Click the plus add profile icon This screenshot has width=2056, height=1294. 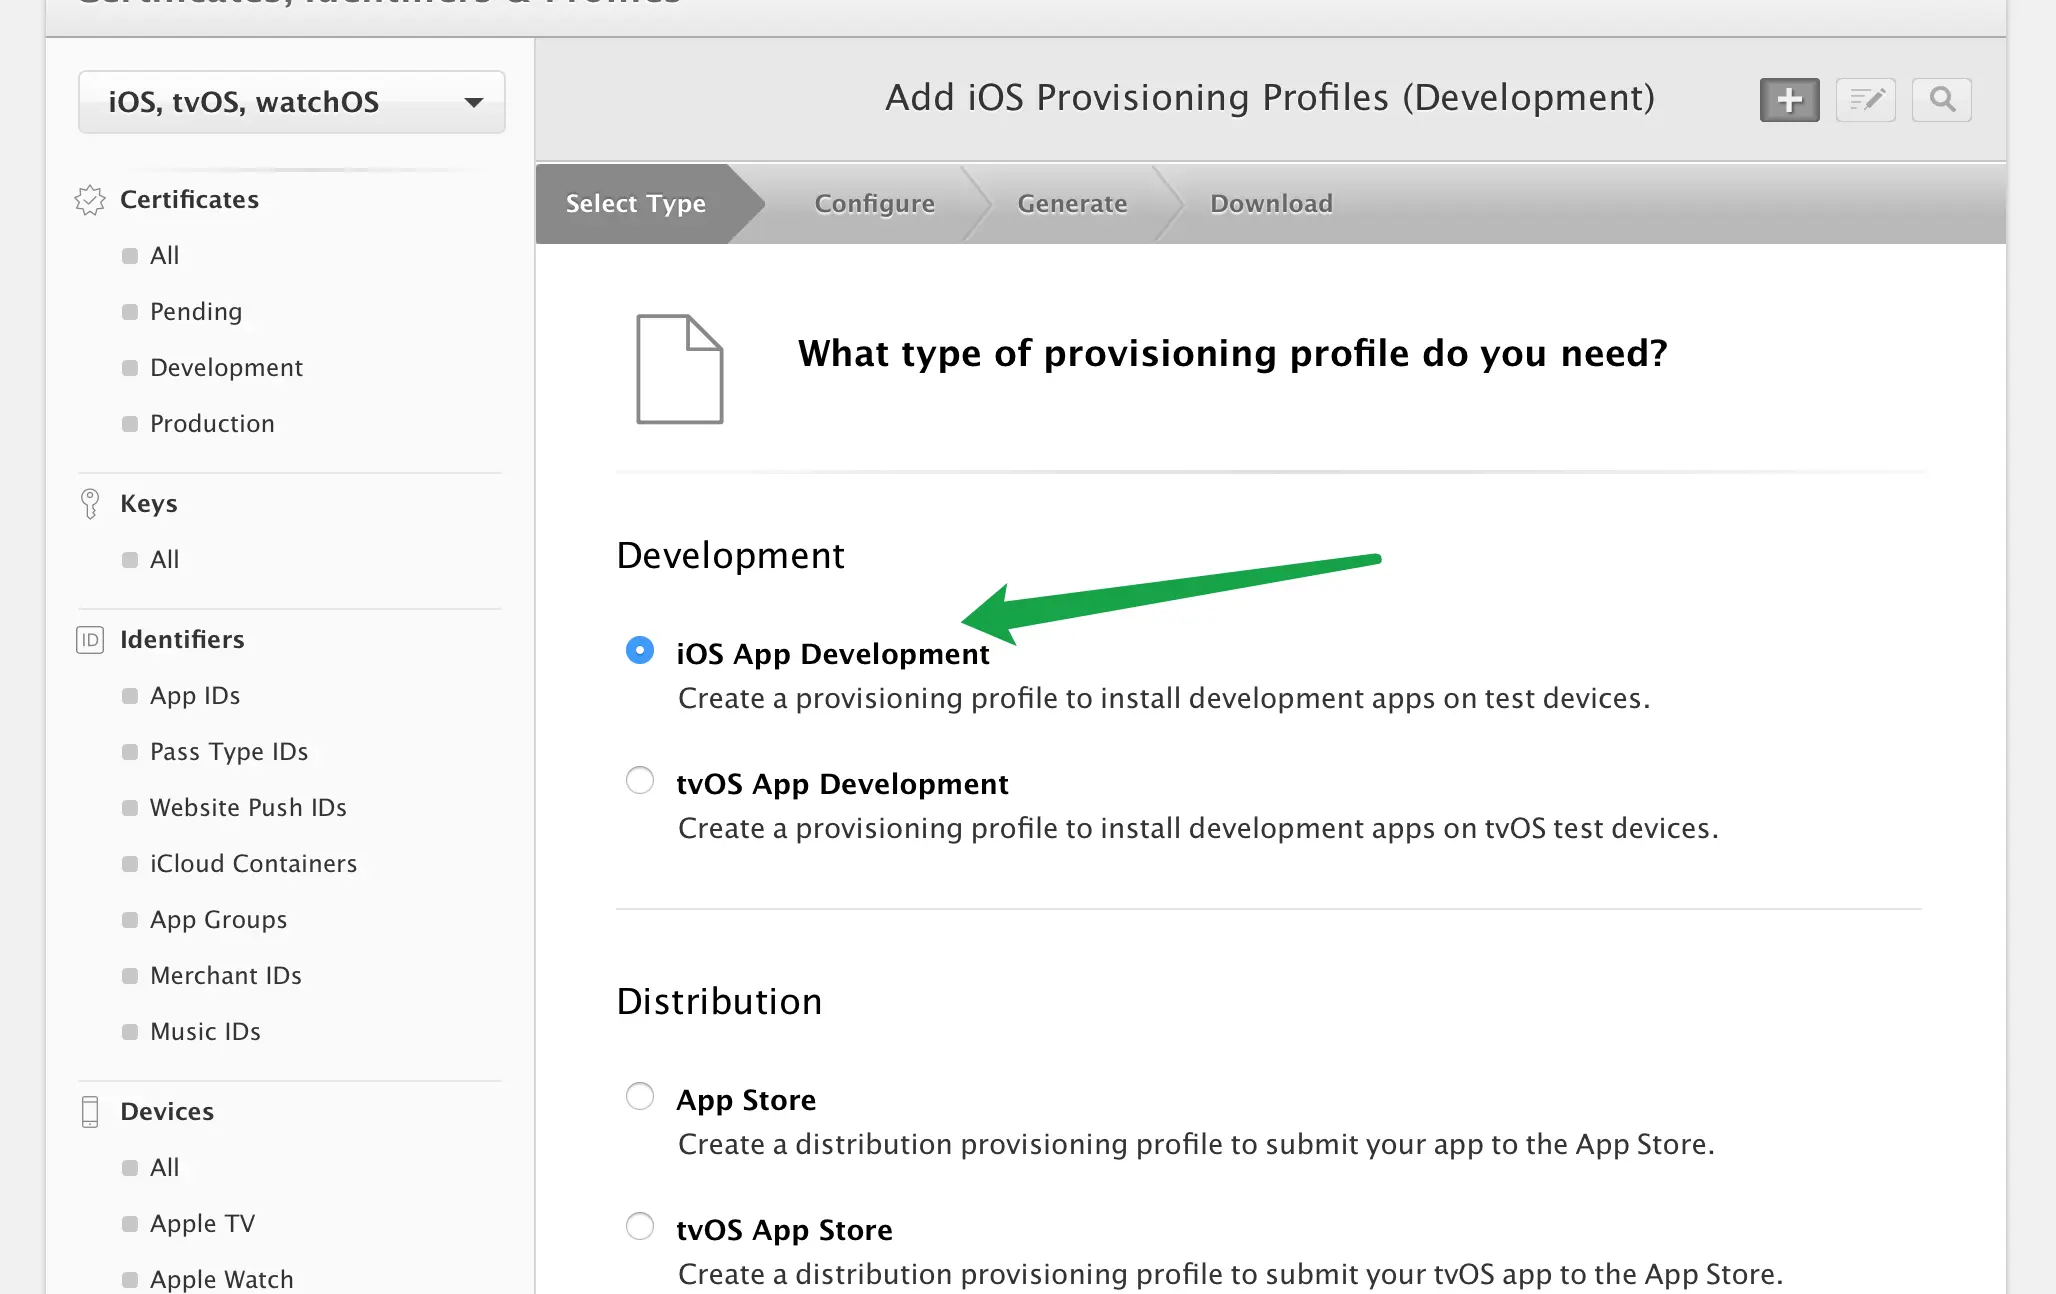tap(1789, 100)
